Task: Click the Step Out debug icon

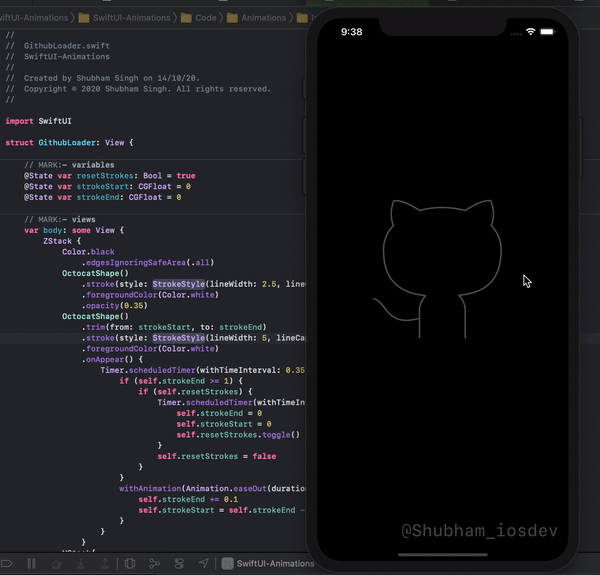Action: [x=105, y=564]
